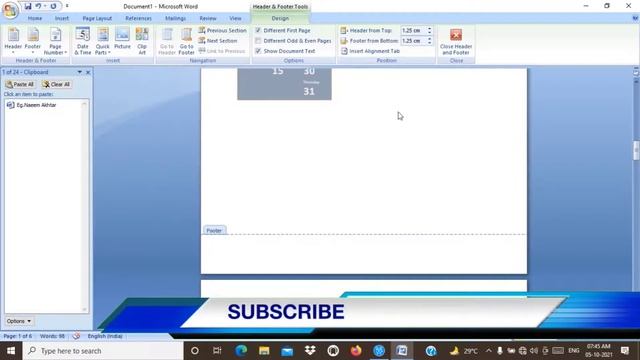Adjust Footer from Bottom spinner arrows
Screen dimensions: 640x360
pyautogui.click(x=429, y=40)
